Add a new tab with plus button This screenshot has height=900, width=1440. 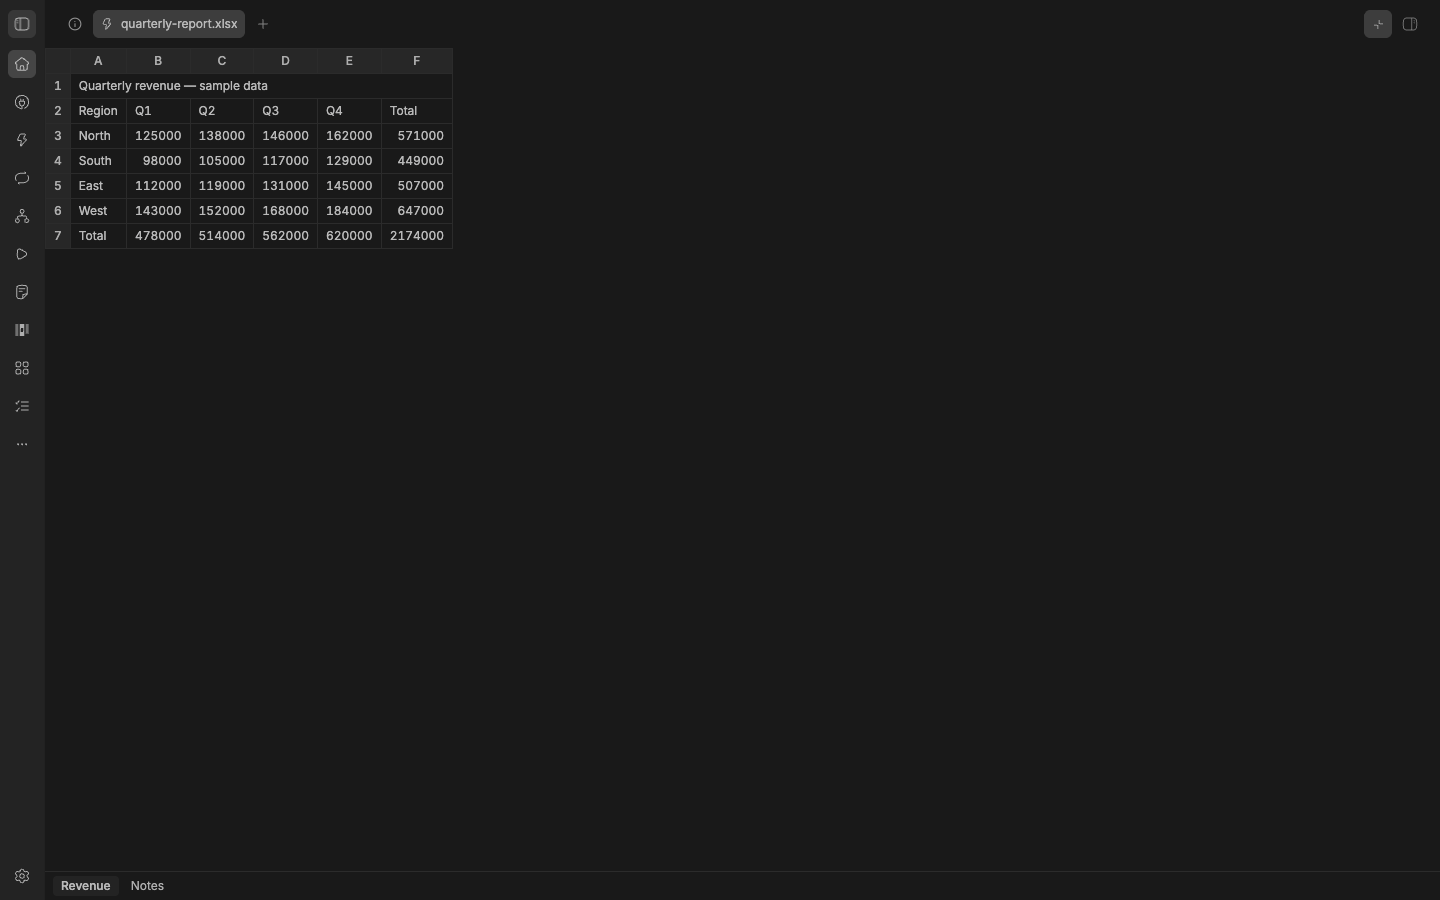coord(263,24)
